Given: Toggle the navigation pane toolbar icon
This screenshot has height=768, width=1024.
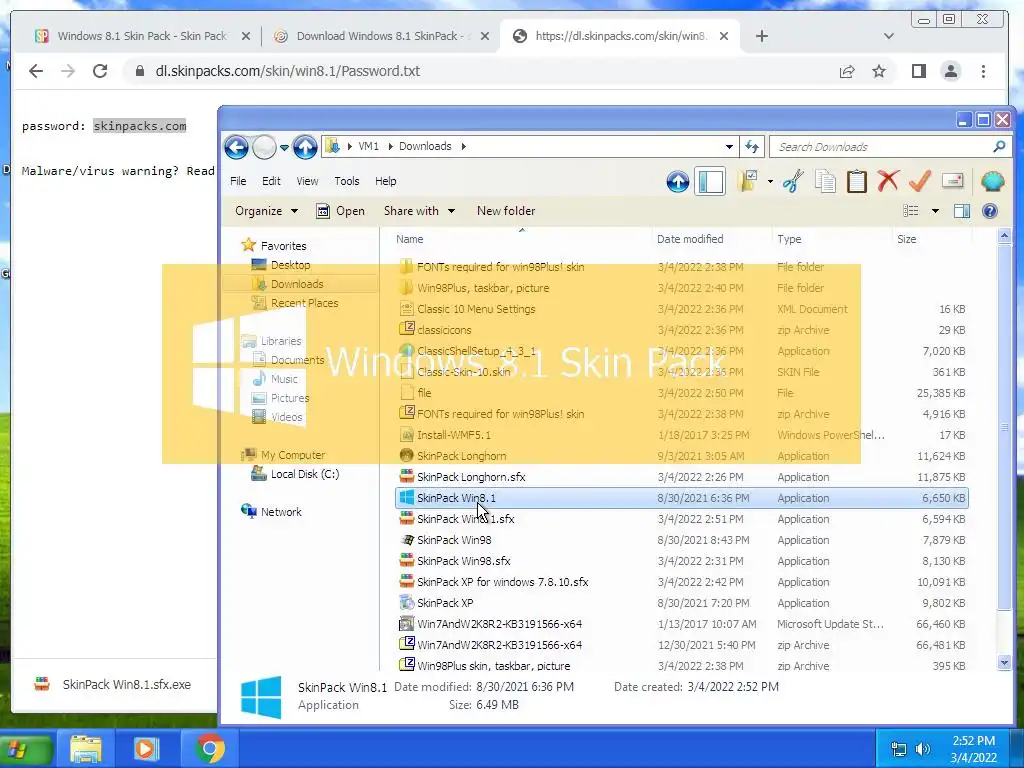Looking at the screenshot, I should (x=711, y=182).
